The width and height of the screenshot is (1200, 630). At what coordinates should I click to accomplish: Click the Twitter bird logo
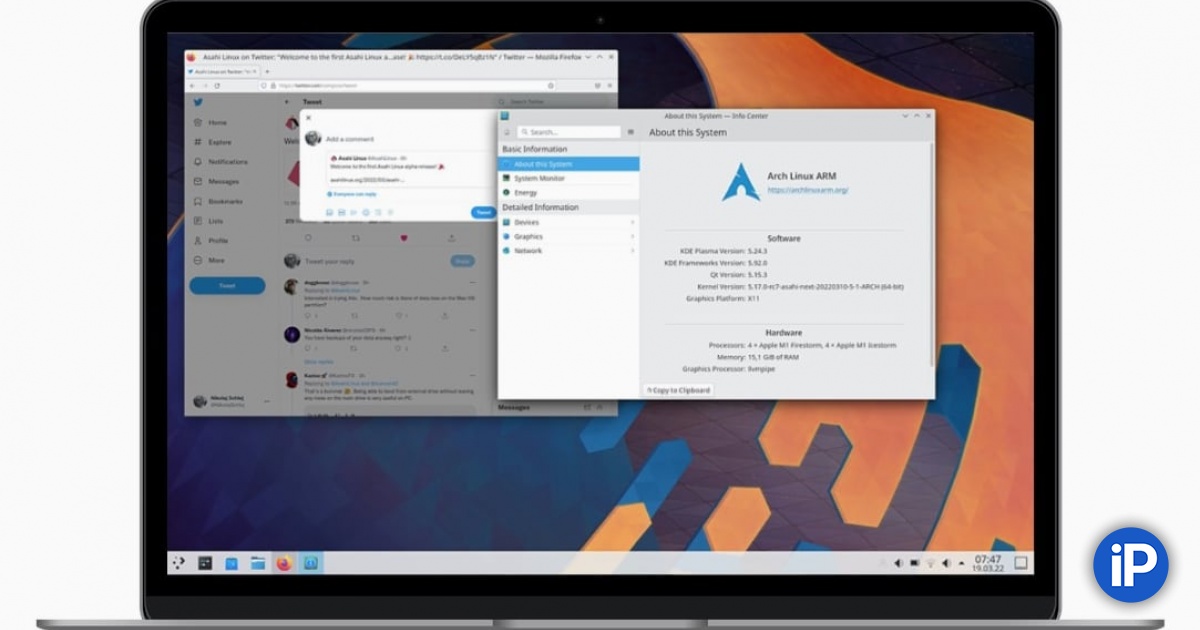click(198, 102)
